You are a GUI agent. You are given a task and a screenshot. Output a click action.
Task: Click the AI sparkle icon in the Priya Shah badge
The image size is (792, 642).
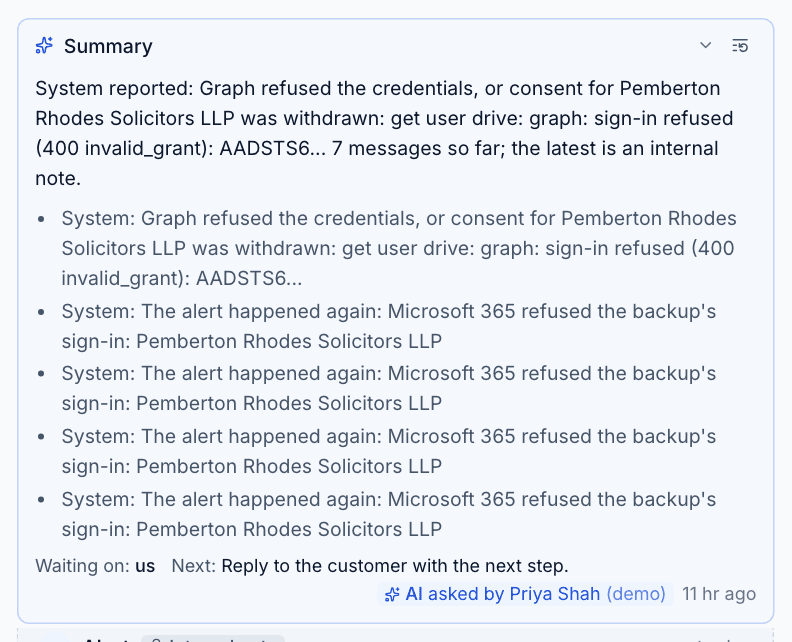pyautogui.click(x=392, y=595)
